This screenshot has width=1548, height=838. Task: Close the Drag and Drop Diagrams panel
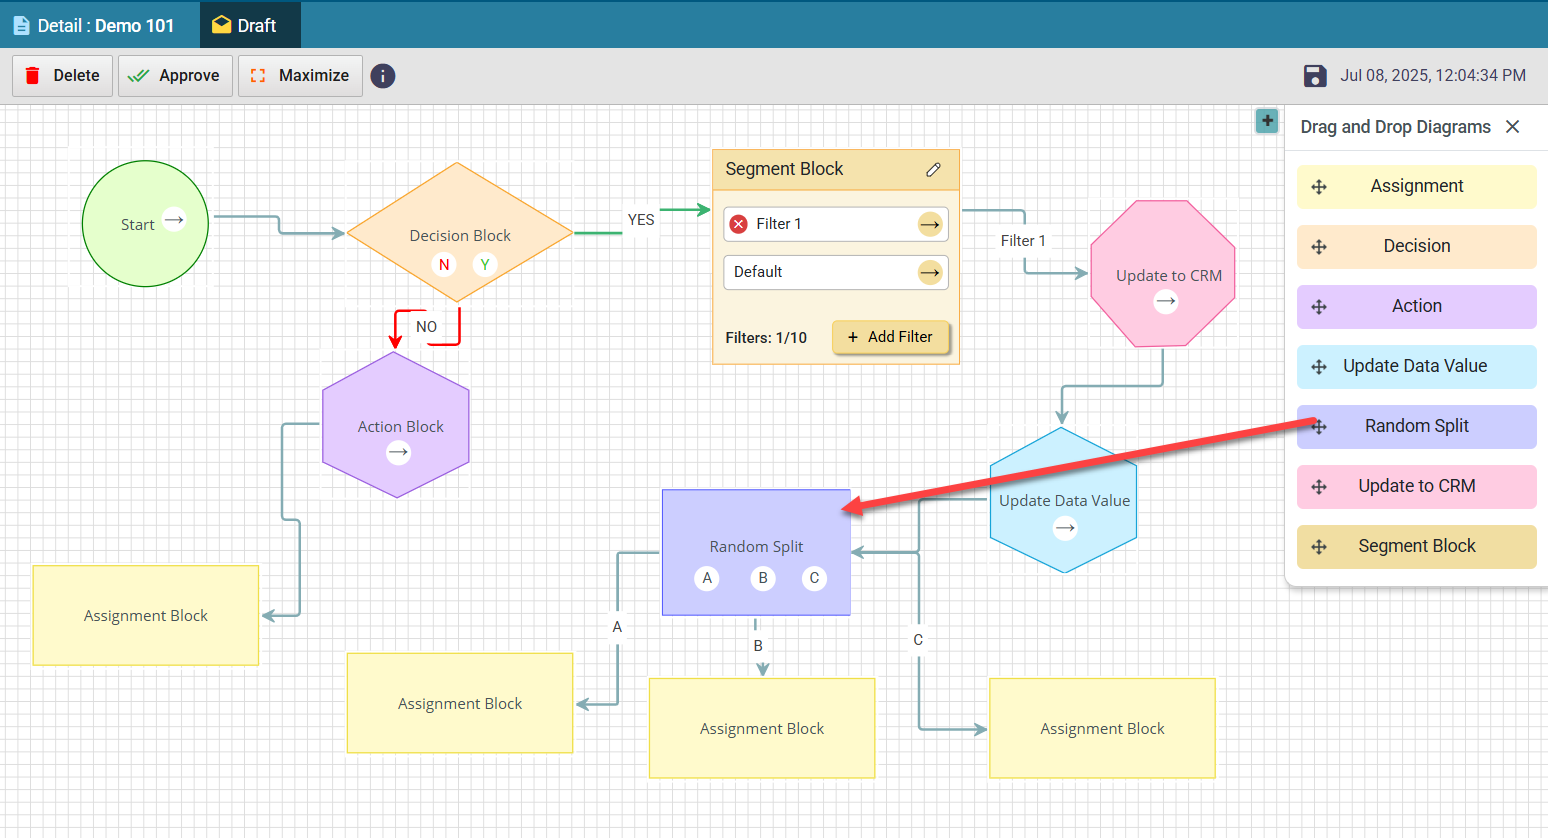[1513, 127]
